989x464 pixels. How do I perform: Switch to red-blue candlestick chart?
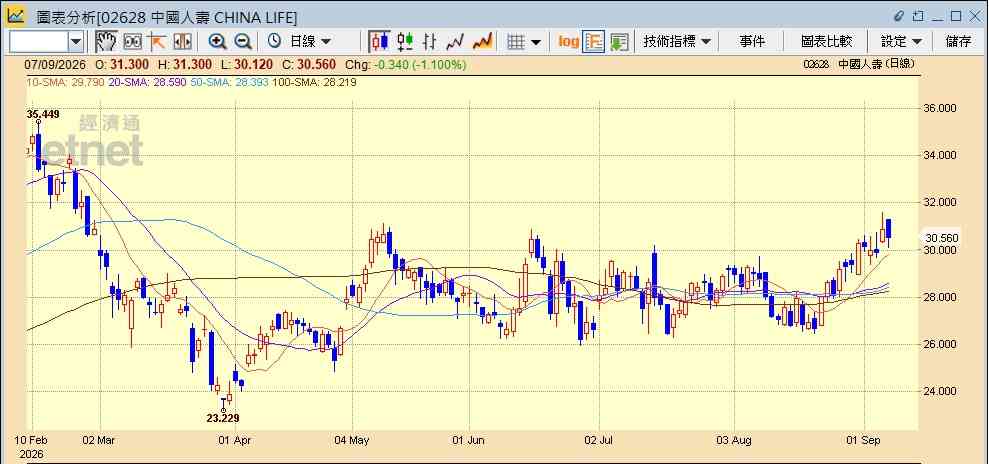coord(380,42)
